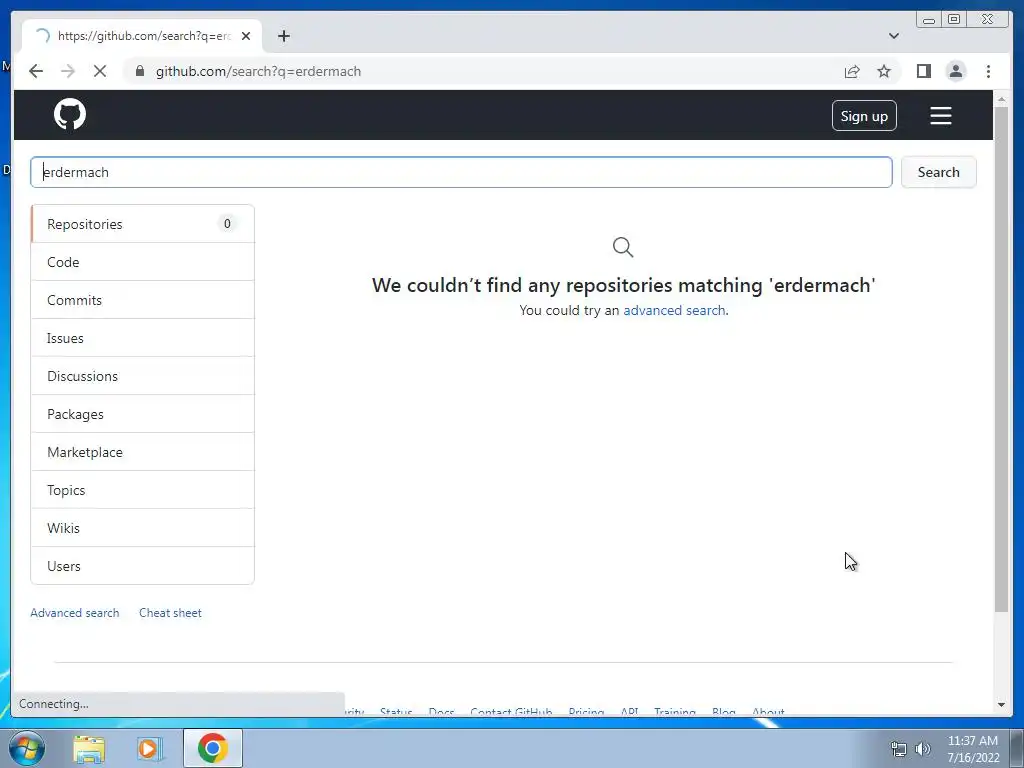Focus the erdermach search field
The width and height of the screenshot is (1024, 768).
pos(461,172)
